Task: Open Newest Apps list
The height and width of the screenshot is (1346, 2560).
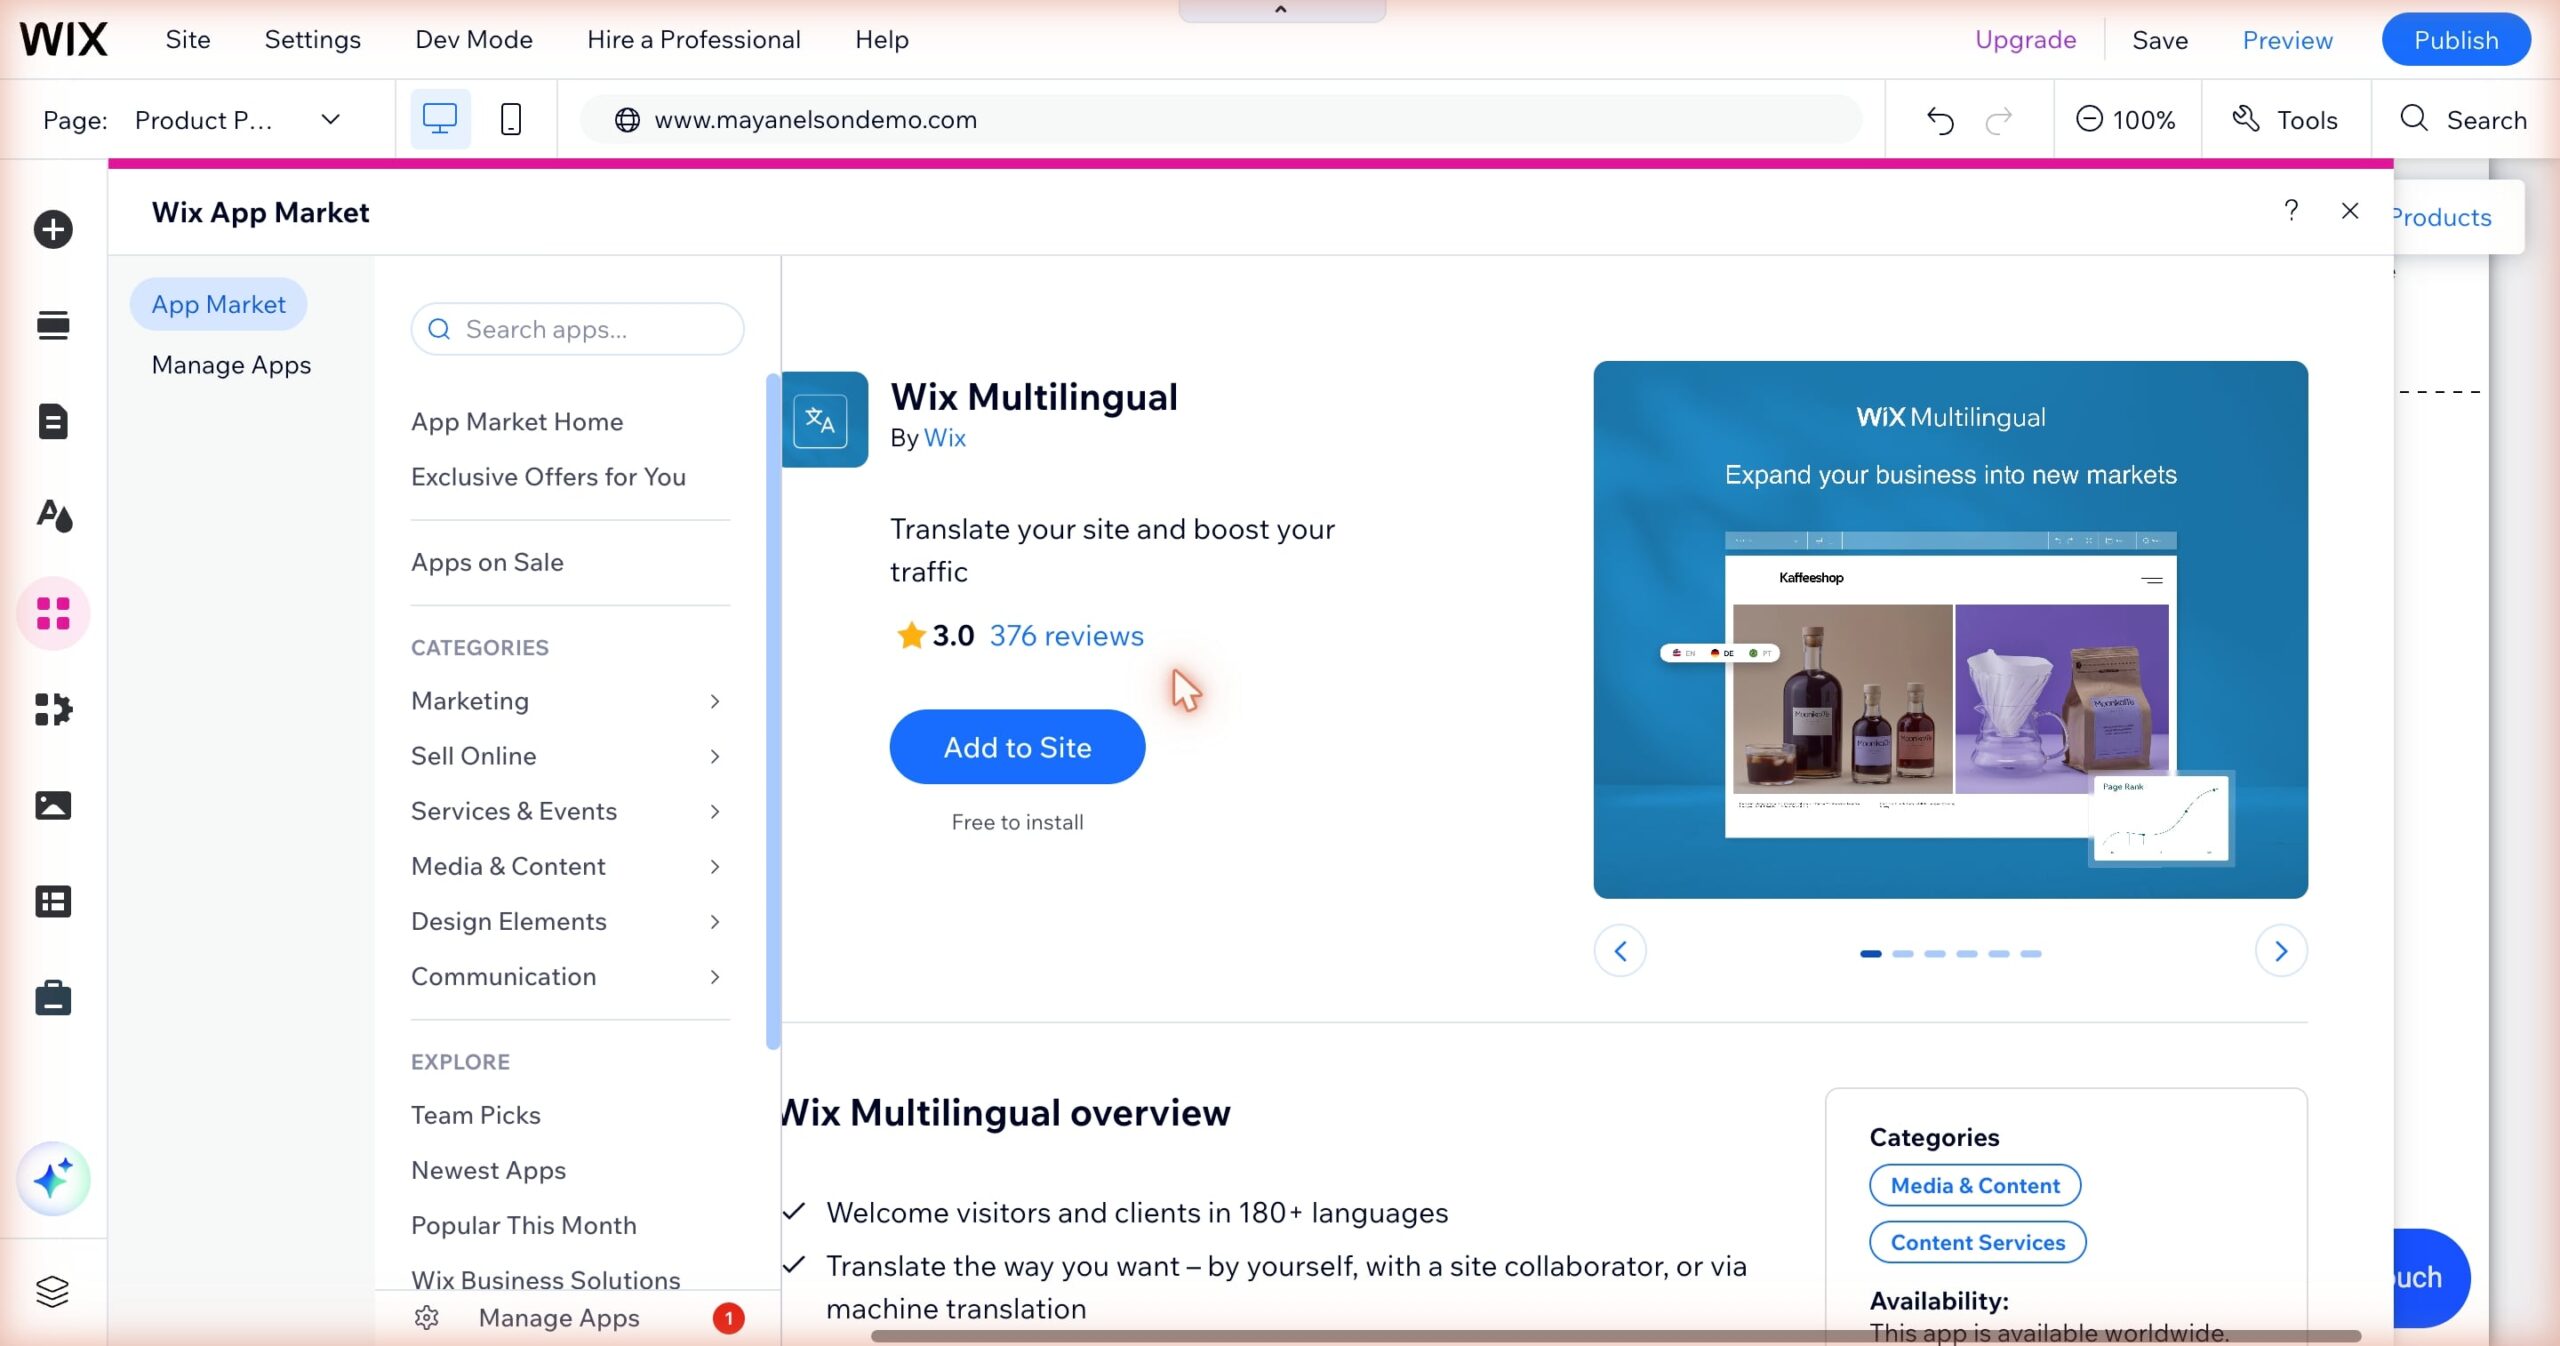Action: click(x=488, y=1170)
